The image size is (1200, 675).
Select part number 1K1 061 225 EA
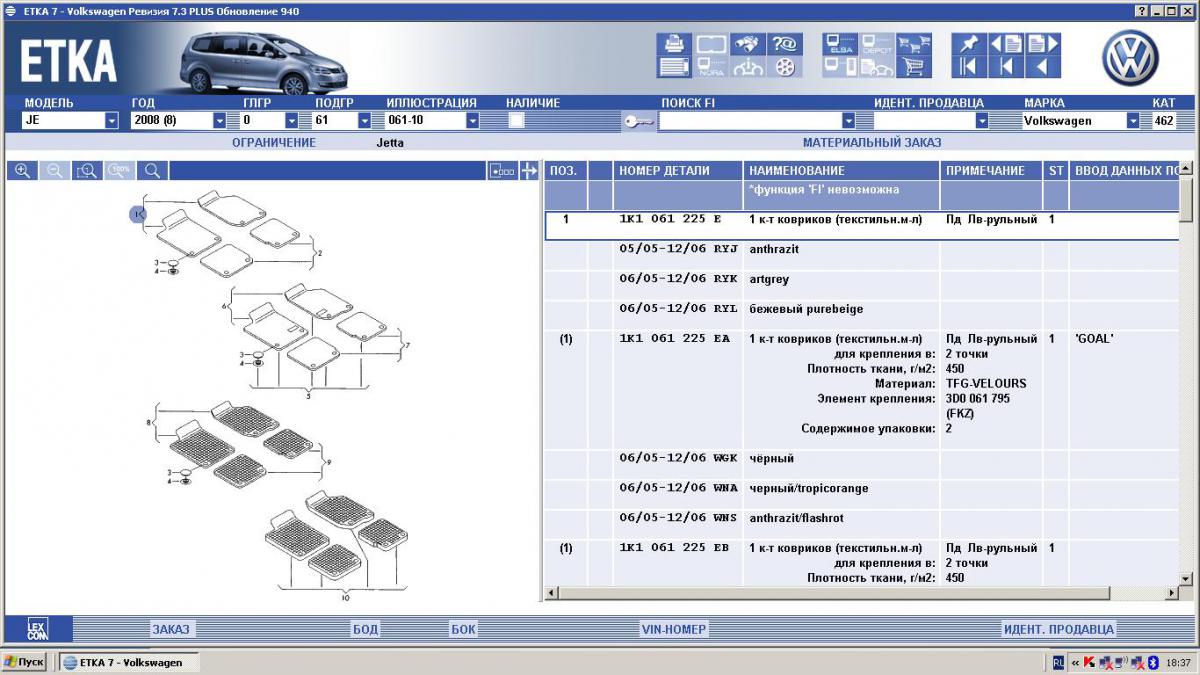tap(674, 339)
